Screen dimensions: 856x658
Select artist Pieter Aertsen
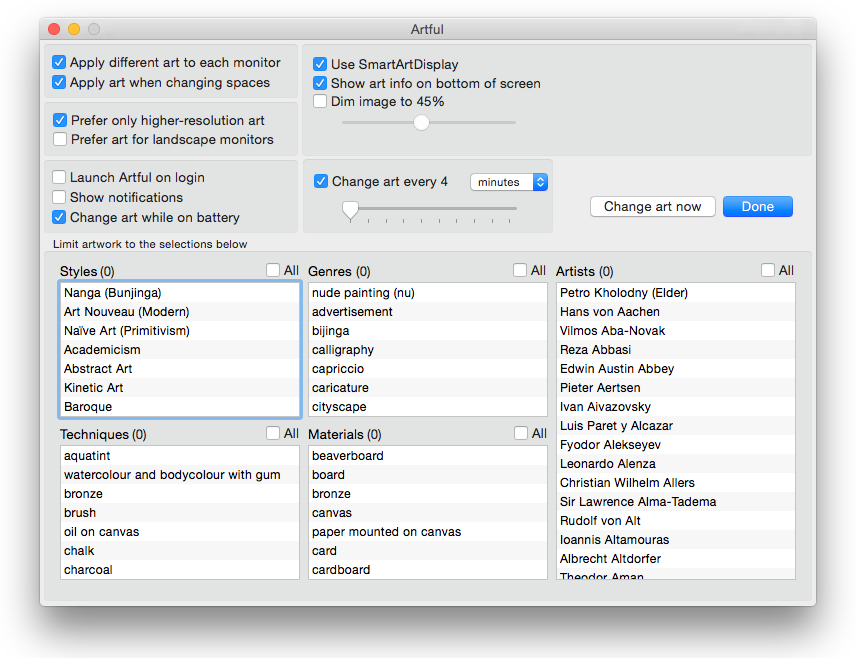click(x=676, y=388)
